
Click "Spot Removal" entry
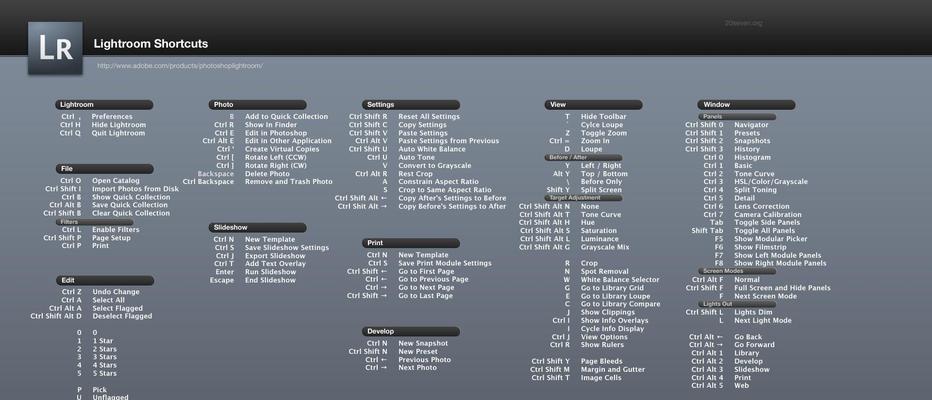tap(604, 272)
